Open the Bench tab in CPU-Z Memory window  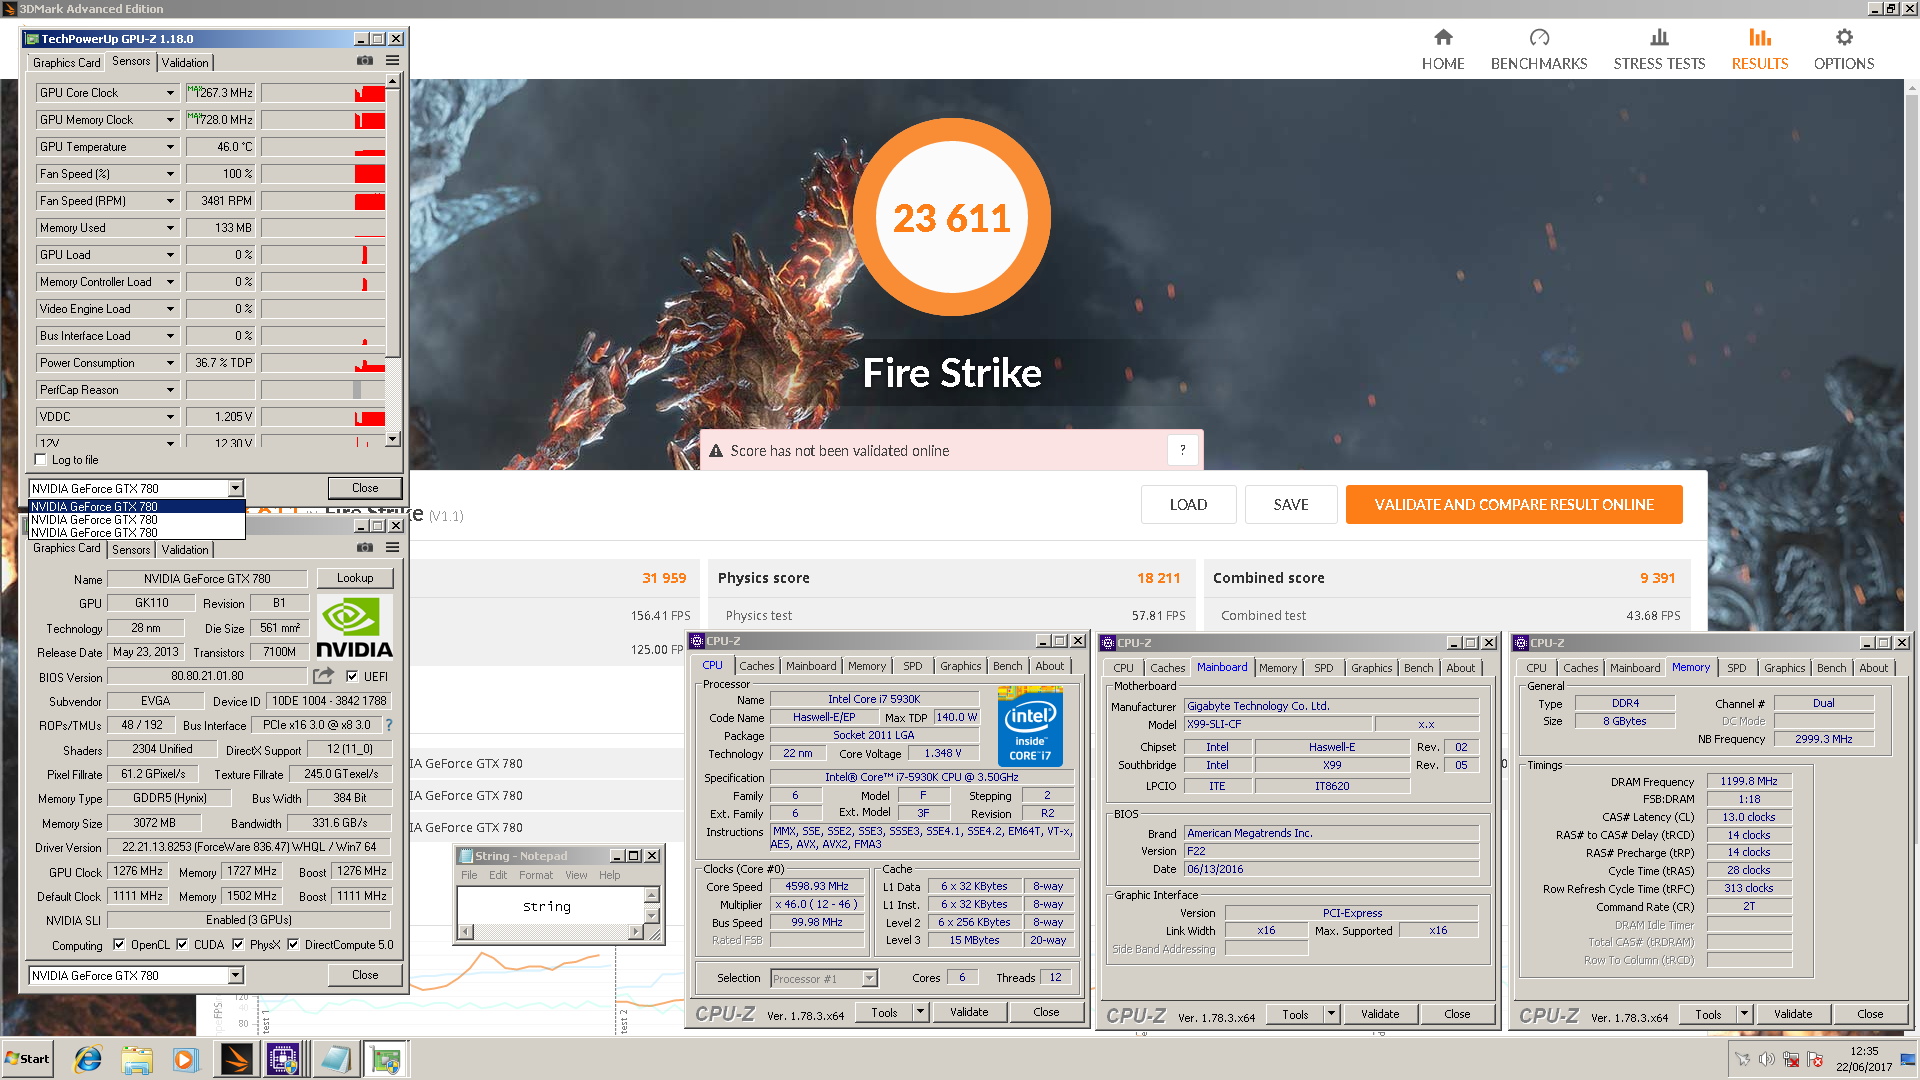point(1831,668)
